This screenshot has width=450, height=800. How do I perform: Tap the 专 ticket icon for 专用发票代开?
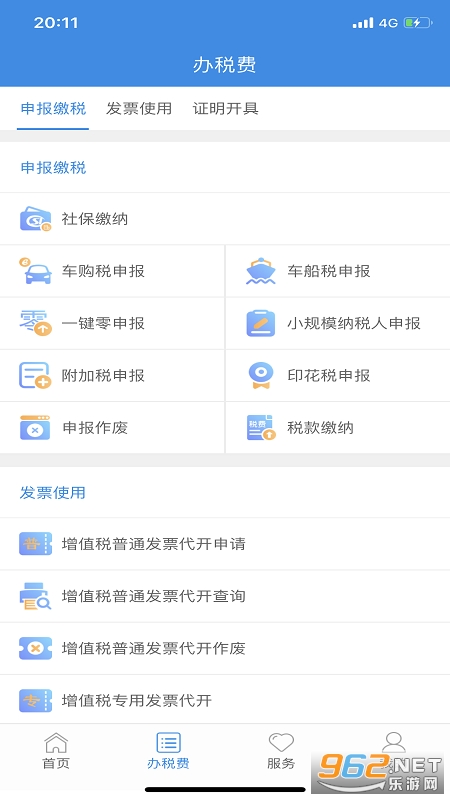click(35, 701)
